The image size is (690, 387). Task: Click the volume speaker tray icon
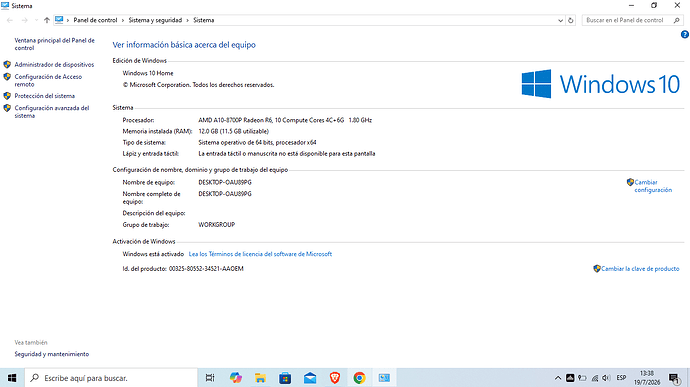pos(606,378)
